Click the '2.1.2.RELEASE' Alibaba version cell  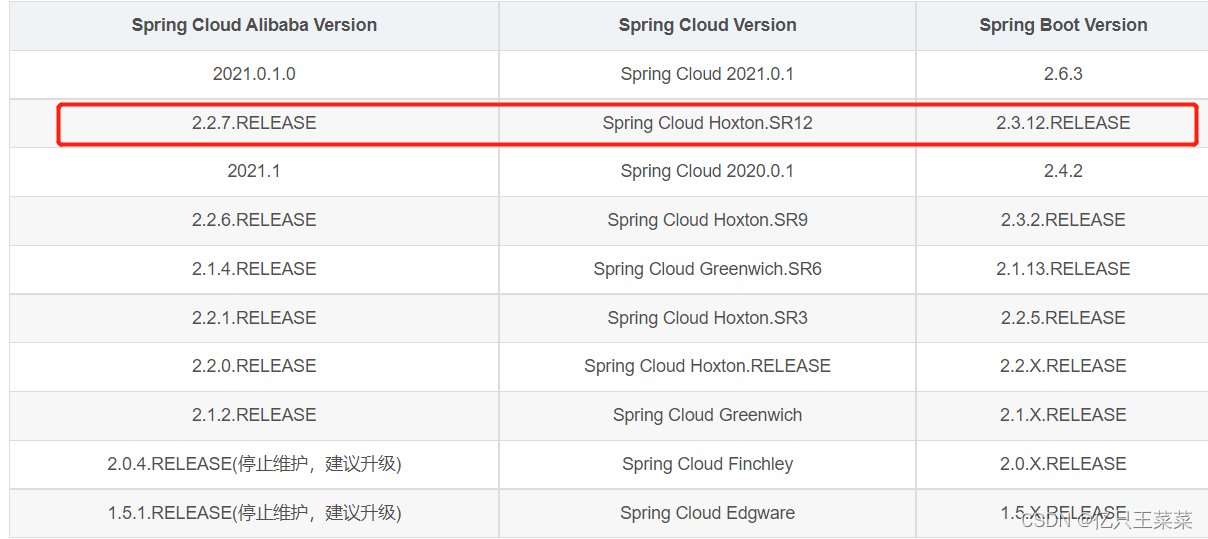click(254, 415)
